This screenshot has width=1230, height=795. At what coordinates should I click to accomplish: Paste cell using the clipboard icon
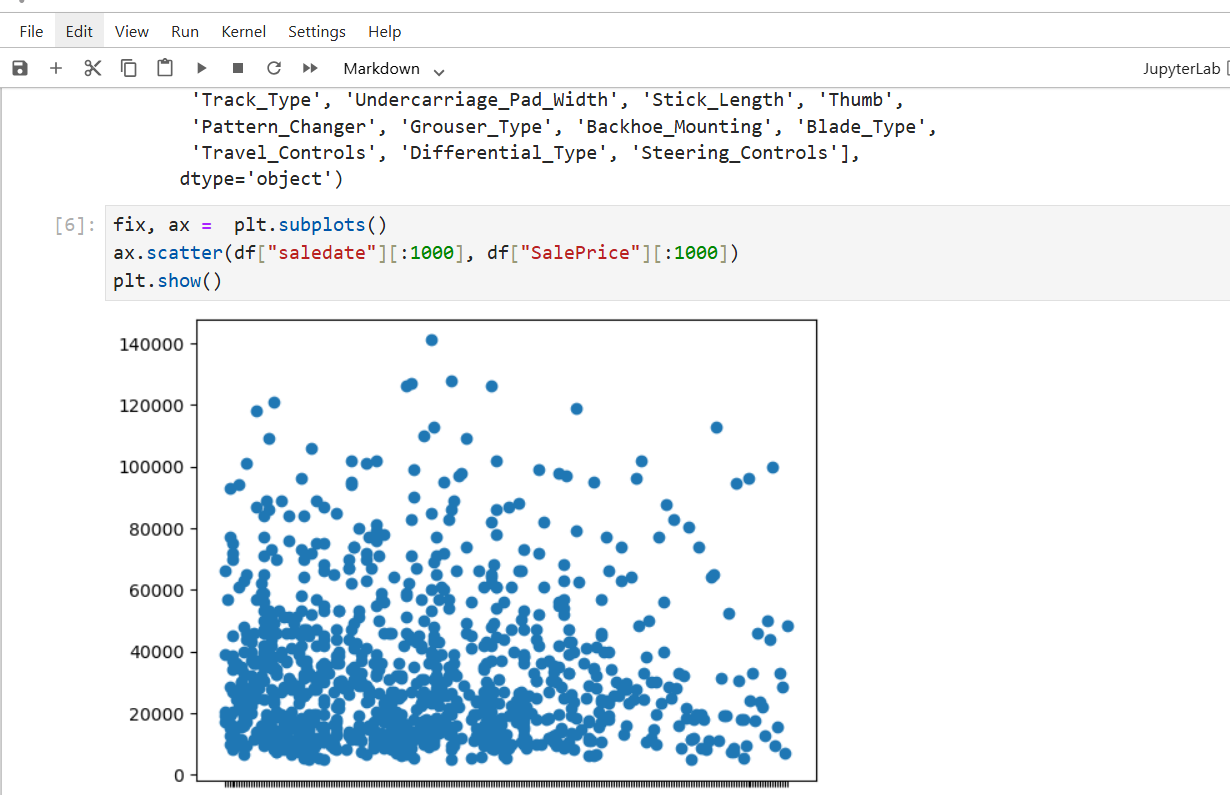click(x=165, y=68)
